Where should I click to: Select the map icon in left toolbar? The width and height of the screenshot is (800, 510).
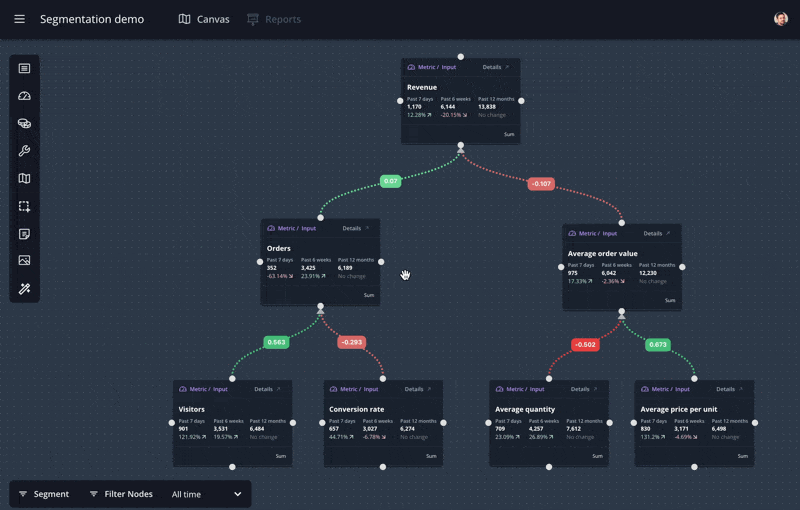coord(24,179)
